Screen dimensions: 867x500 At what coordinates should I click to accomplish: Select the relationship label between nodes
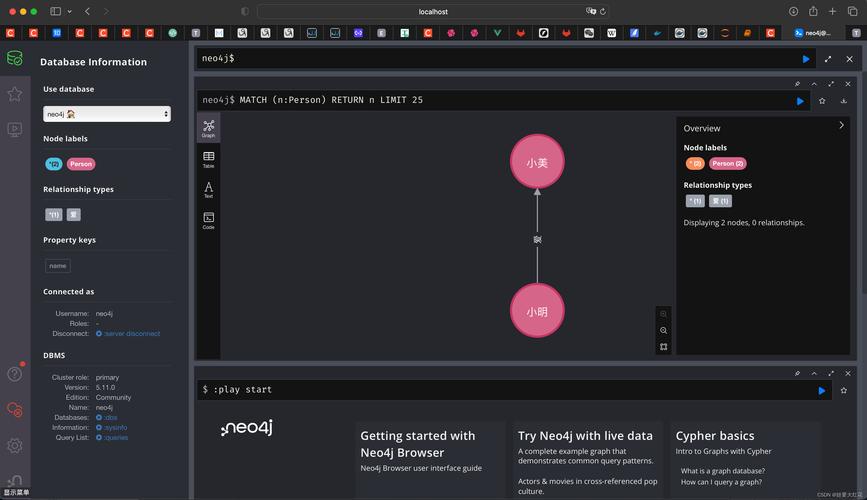coord(537,239)
